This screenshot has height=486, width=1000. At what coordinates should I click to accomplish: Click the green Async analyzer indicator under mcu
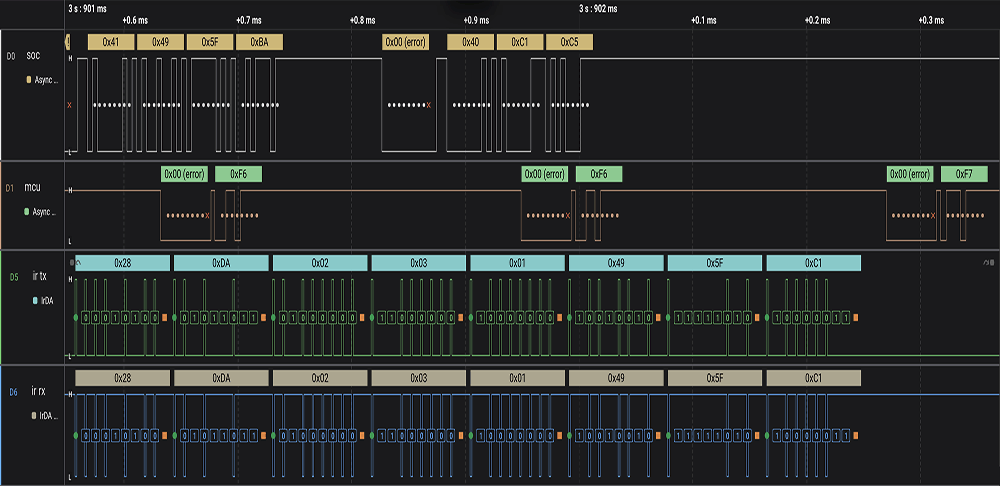point(26,211)
